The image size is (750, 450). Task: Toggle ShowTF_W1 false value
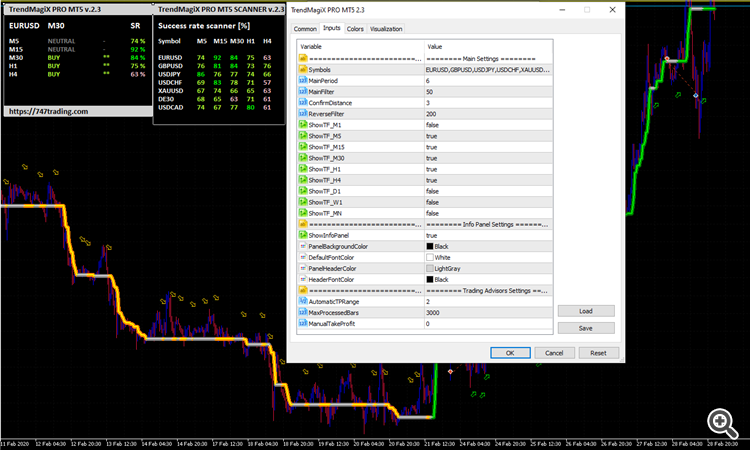(488, 202)
